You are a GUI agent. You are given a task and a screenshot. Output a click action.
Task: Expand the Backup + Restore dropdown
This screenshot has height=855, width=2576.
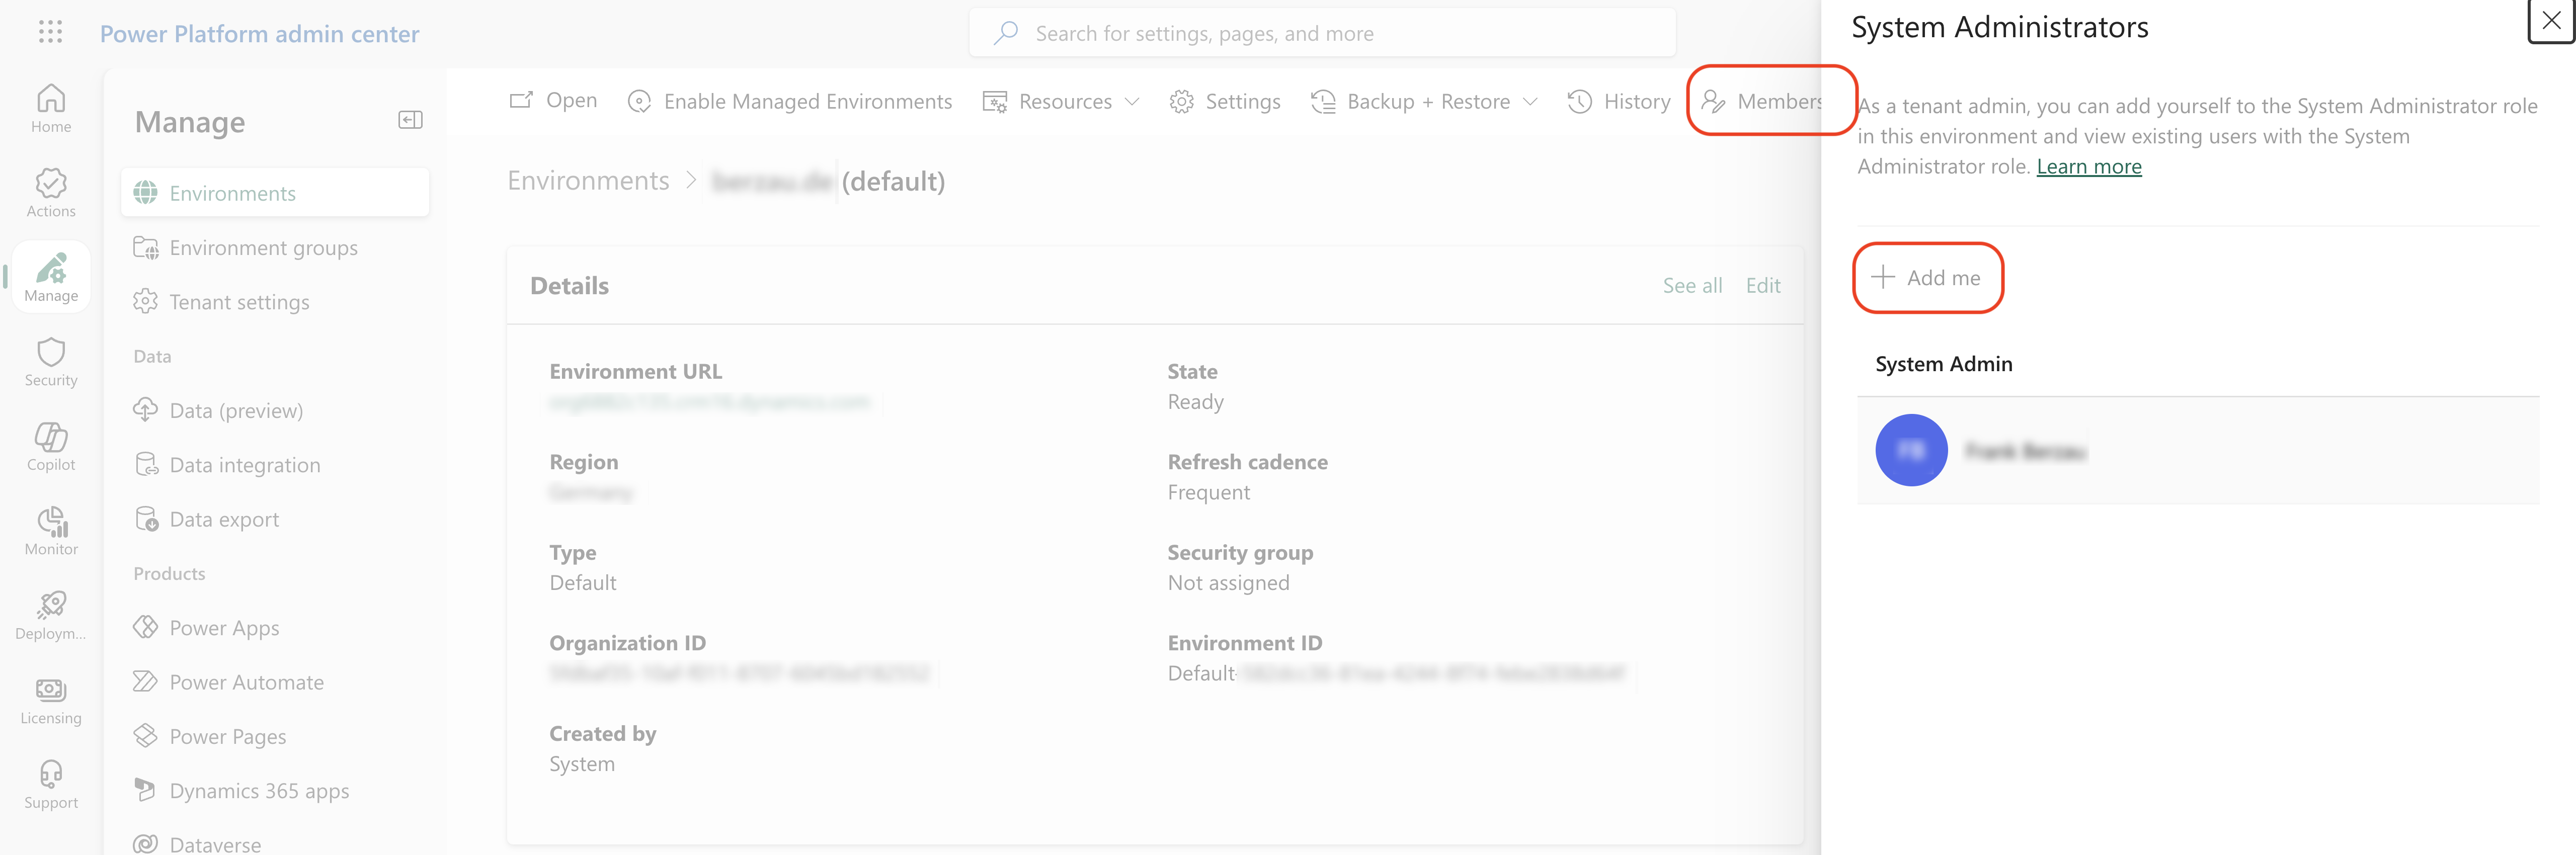[1425, 102]
